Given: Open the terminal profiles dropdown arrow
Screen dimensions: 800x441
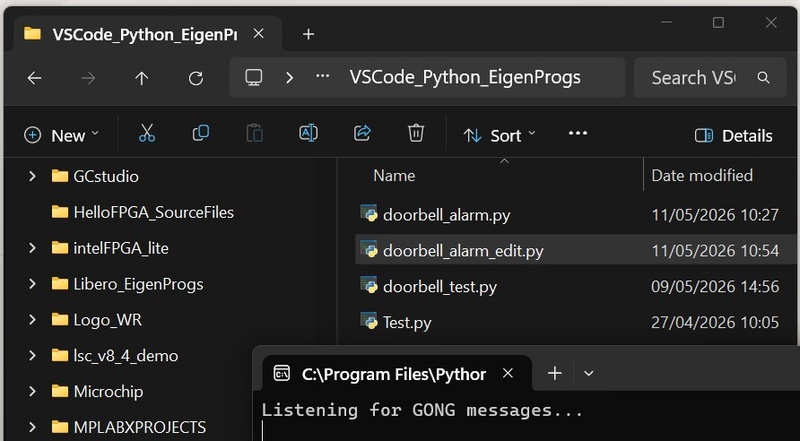Looking at the screenshot, I should (x=588, y=373).
